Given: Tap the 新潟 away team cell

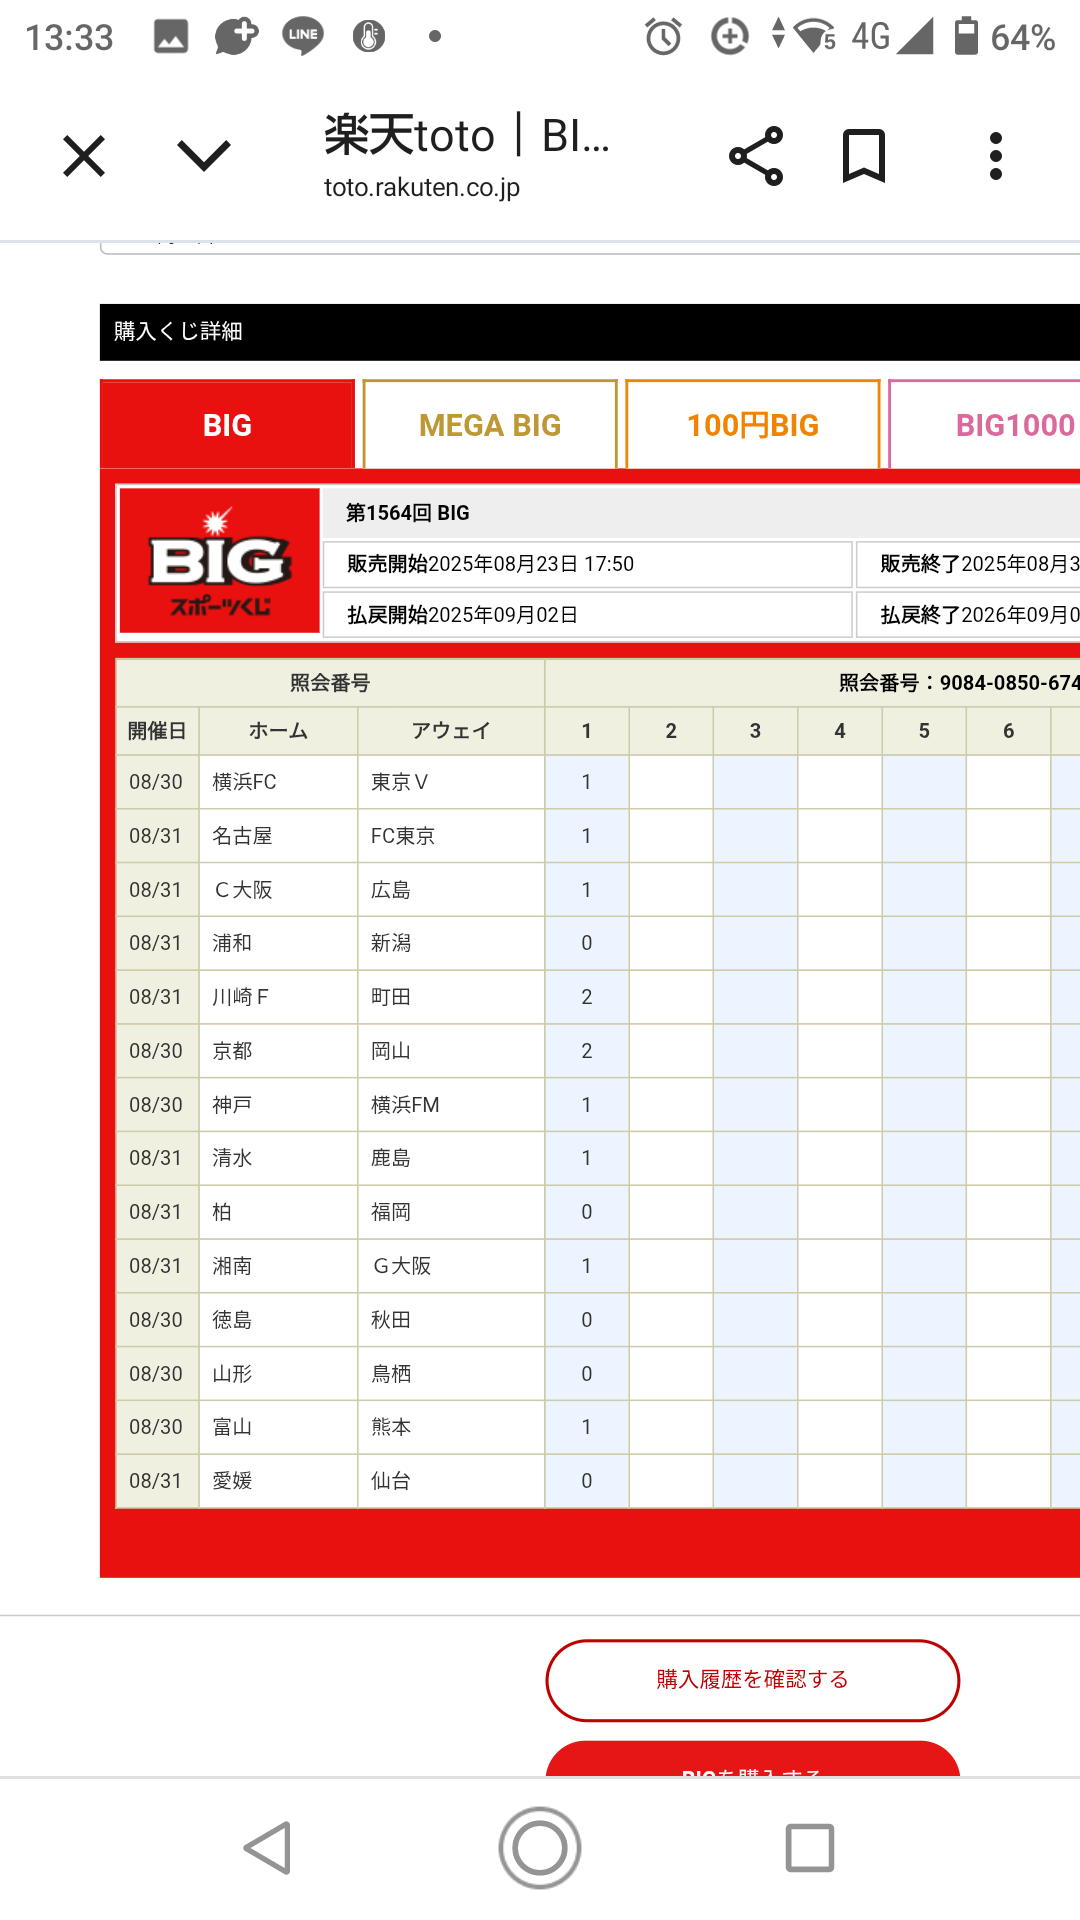Looking at the screenshot, I should point(451,943).
